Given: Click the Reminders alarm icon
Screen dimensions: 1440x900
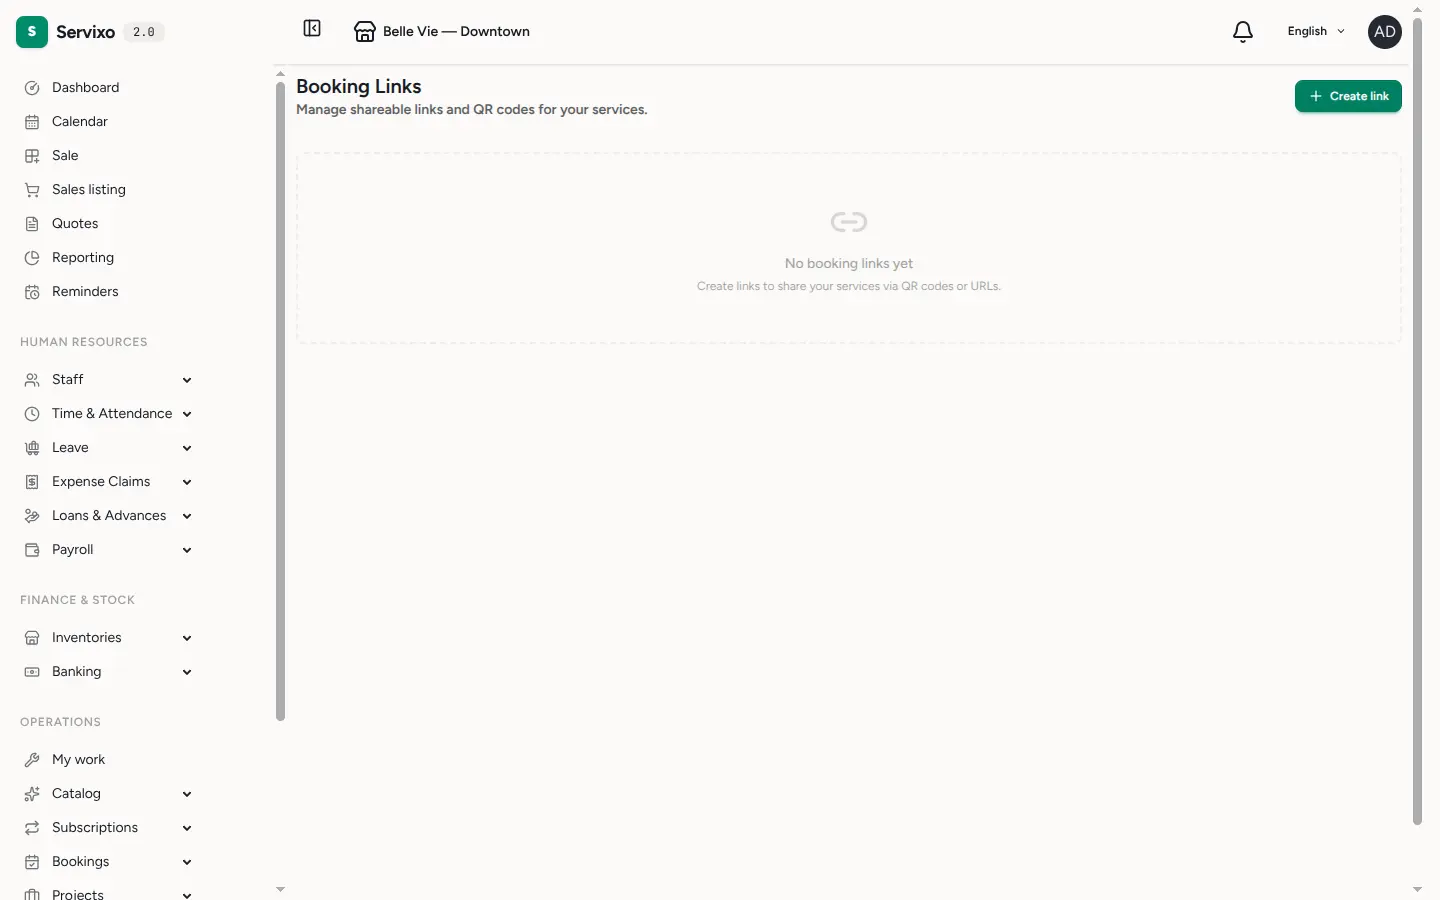Looking at the screenshot, I should pos(32,292).
